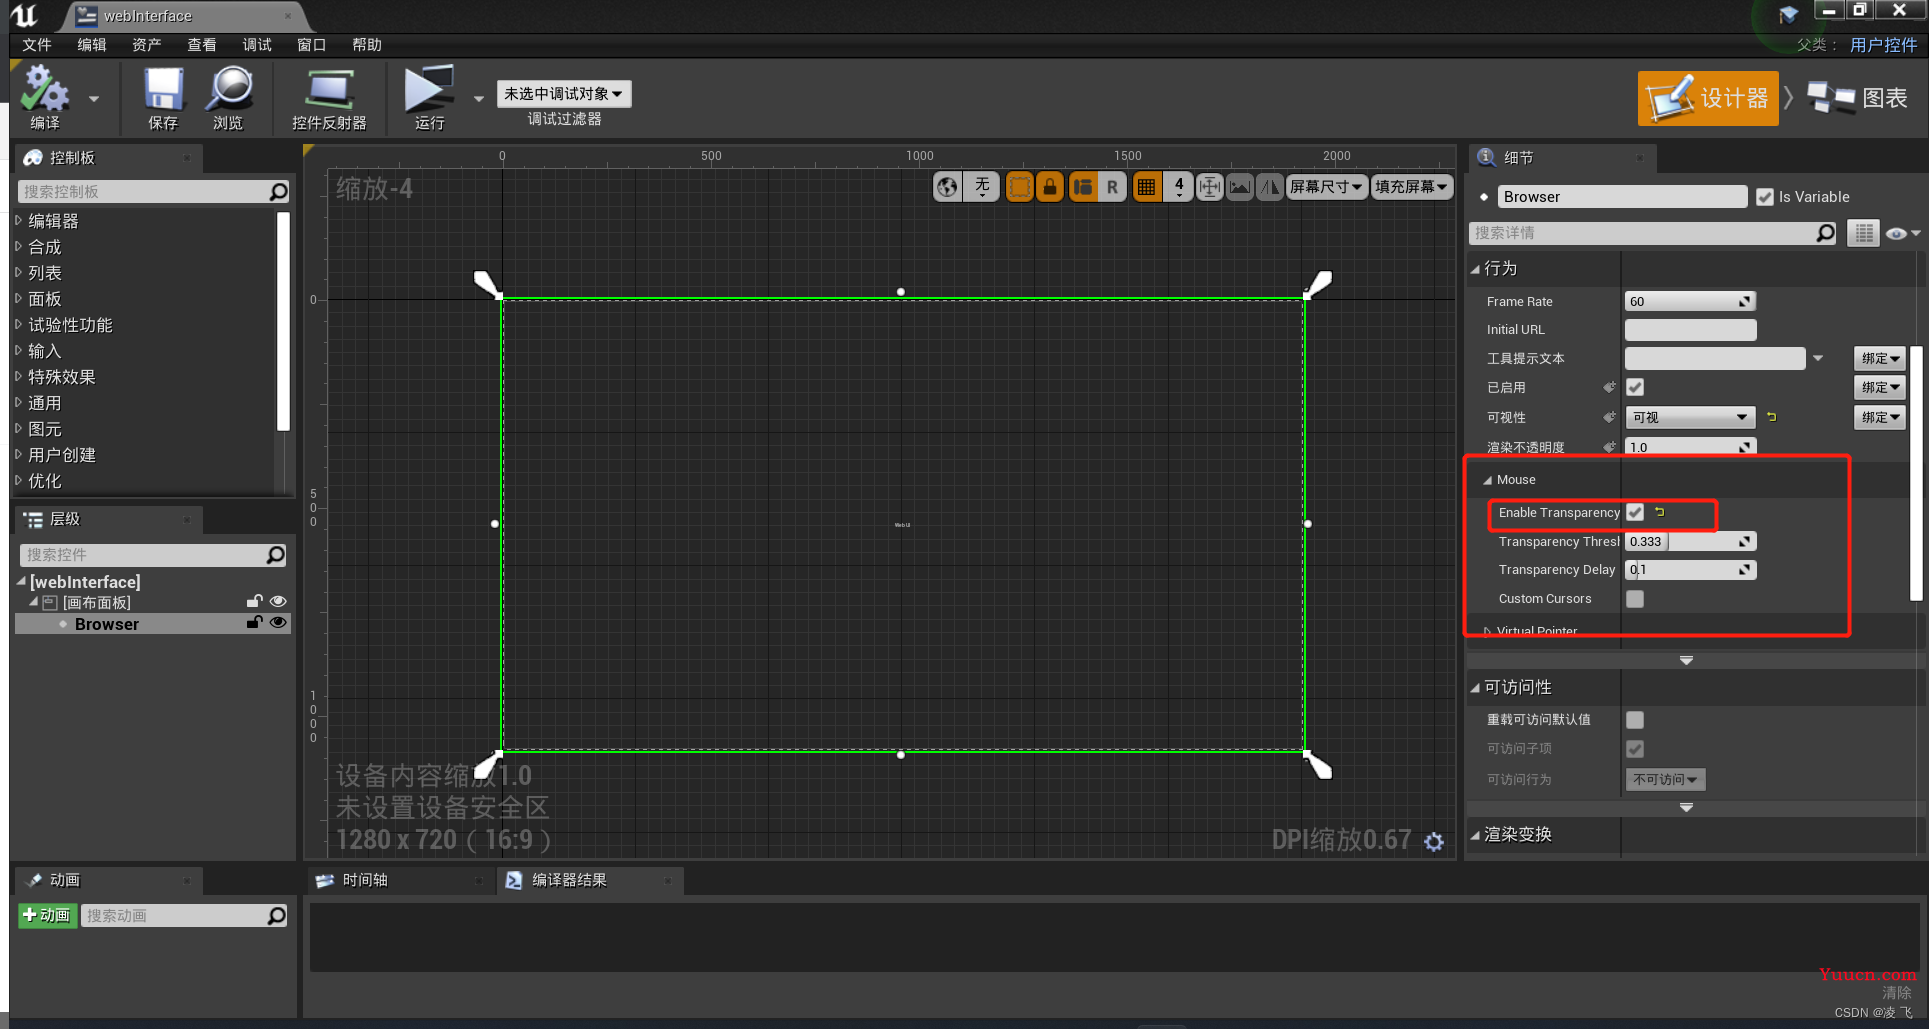The height and width of the screenshot is (1029, 1929).
Task: Click the Transparency Threshold 0.333 slider
Action: [1690, 541]
